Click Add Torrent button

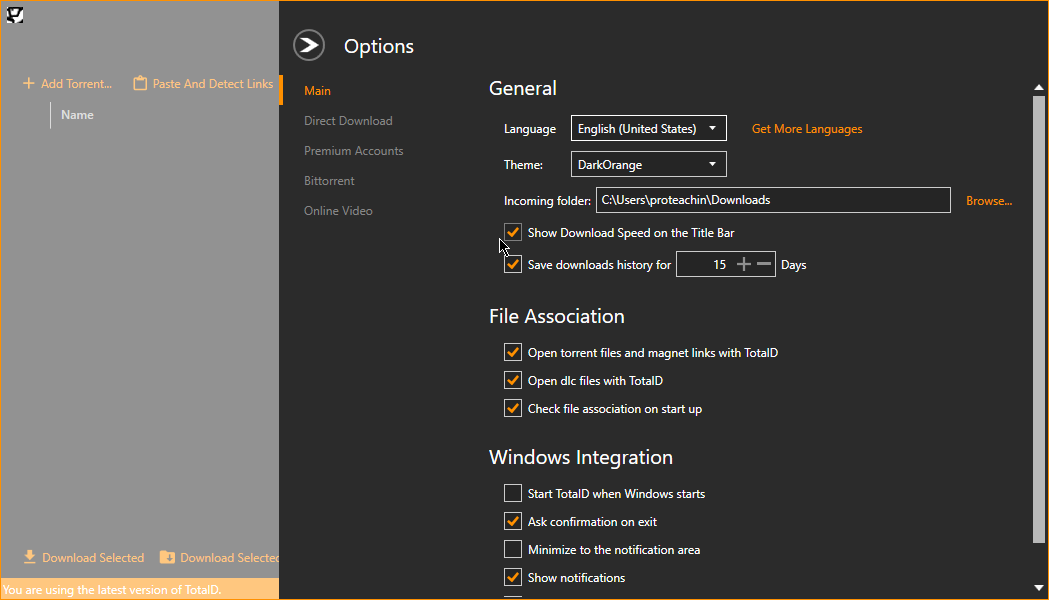click(68, 84)
